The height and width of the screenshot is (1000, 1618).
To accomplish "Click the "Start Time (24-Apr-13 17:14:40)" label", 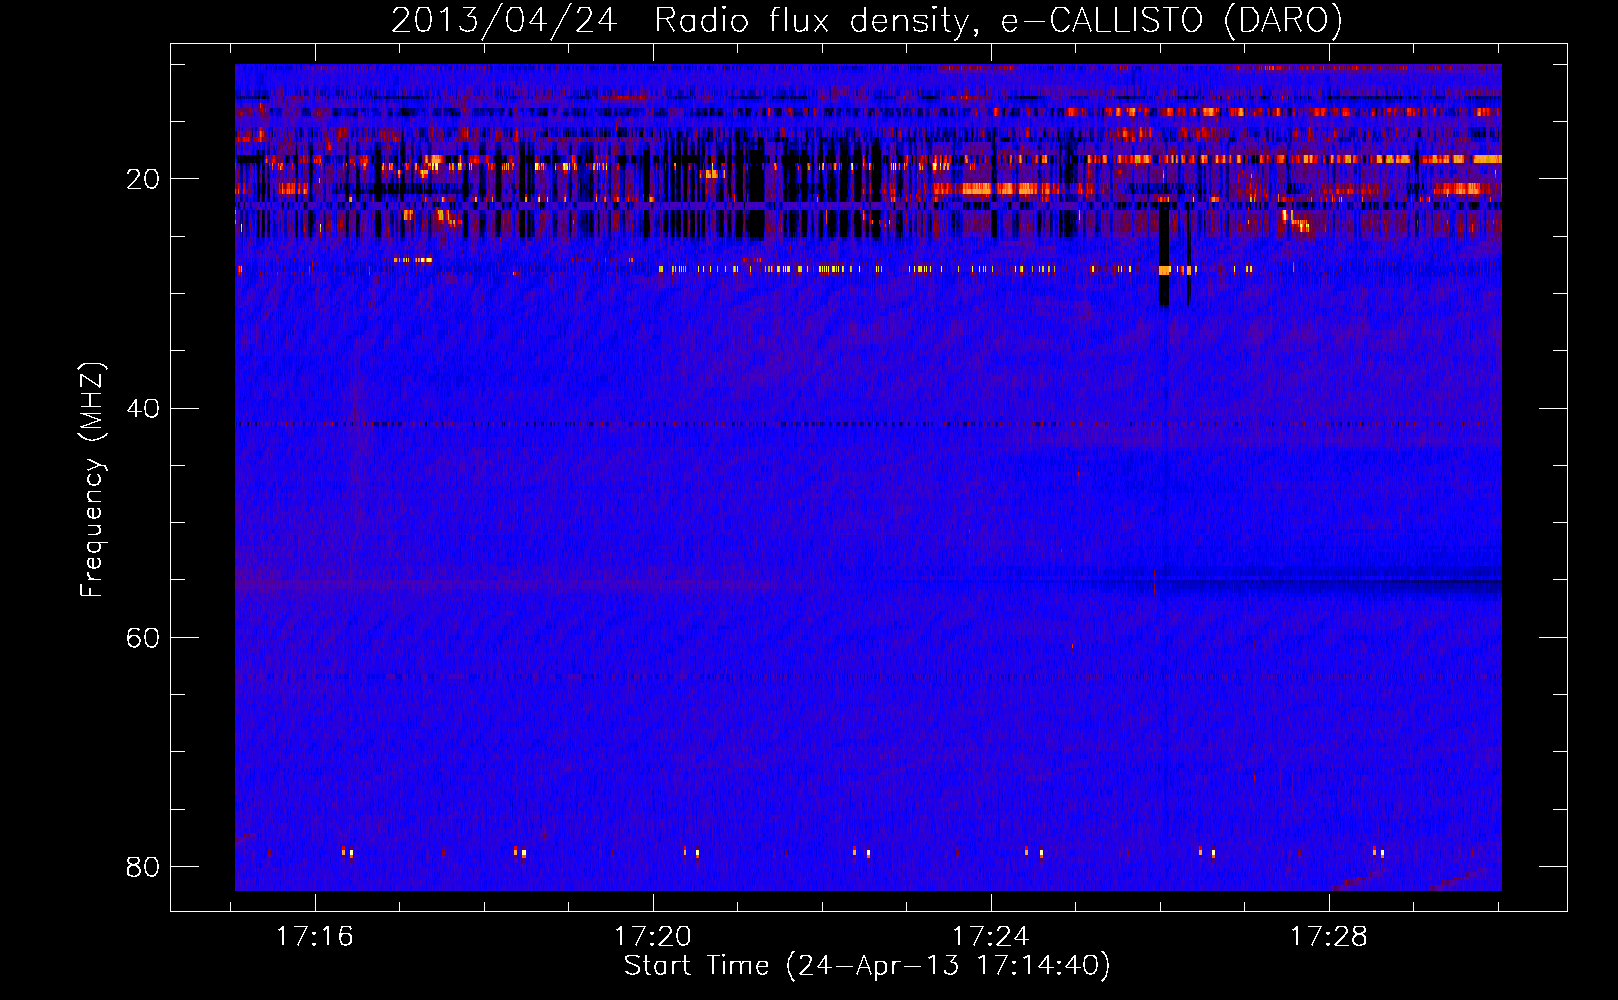I will coord(867,966).
